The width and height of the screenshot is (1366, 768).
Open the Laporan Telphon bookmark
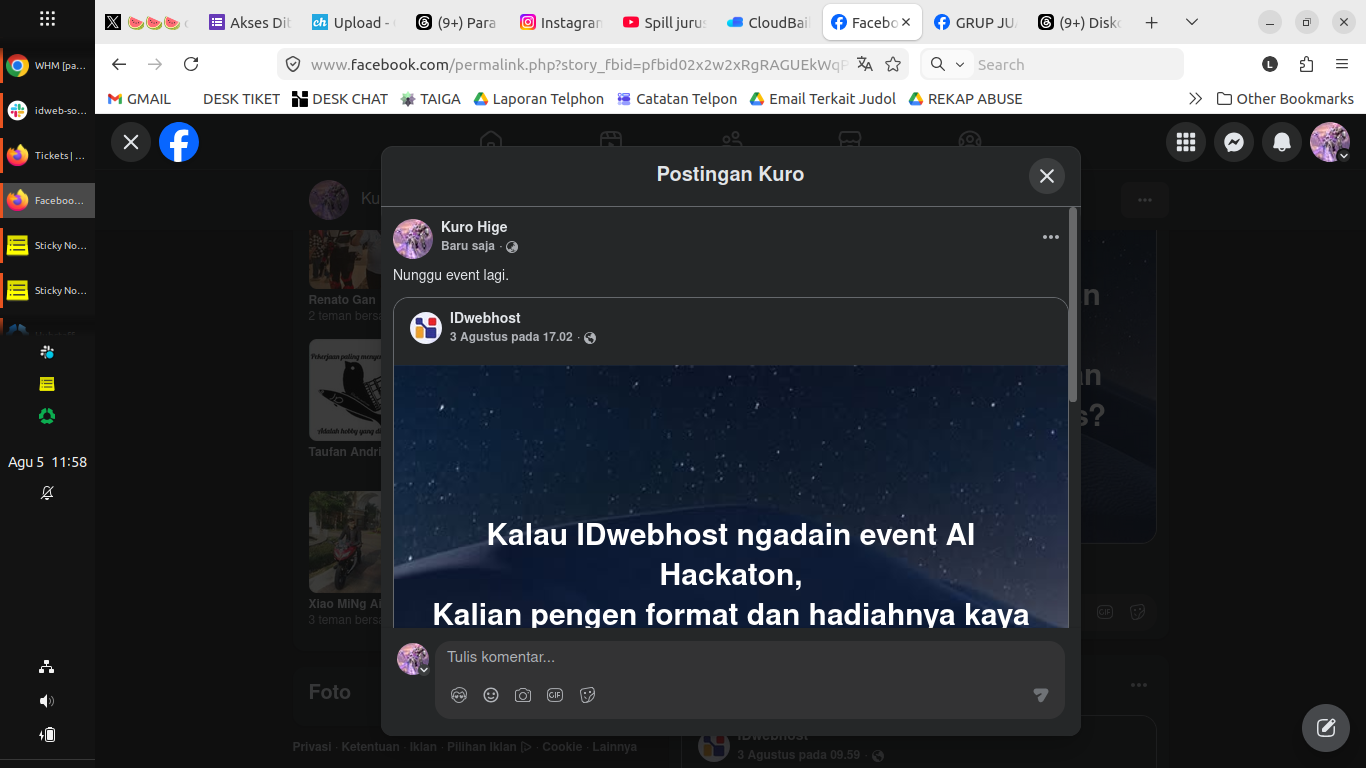[x=539, y=99]
